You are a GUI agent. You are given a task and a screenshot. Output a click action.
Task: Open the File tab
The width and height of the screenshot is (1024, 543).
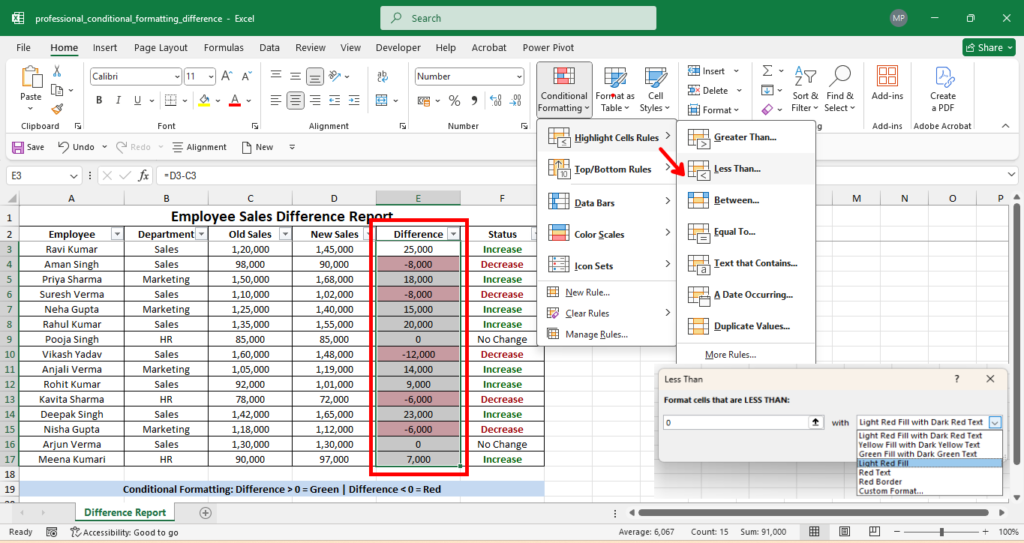[24, 47]
